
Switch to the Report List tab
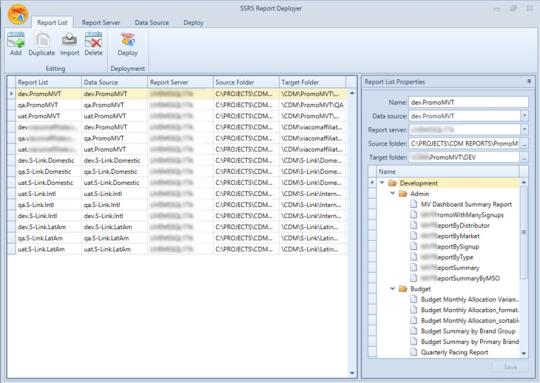click(52, 23)
